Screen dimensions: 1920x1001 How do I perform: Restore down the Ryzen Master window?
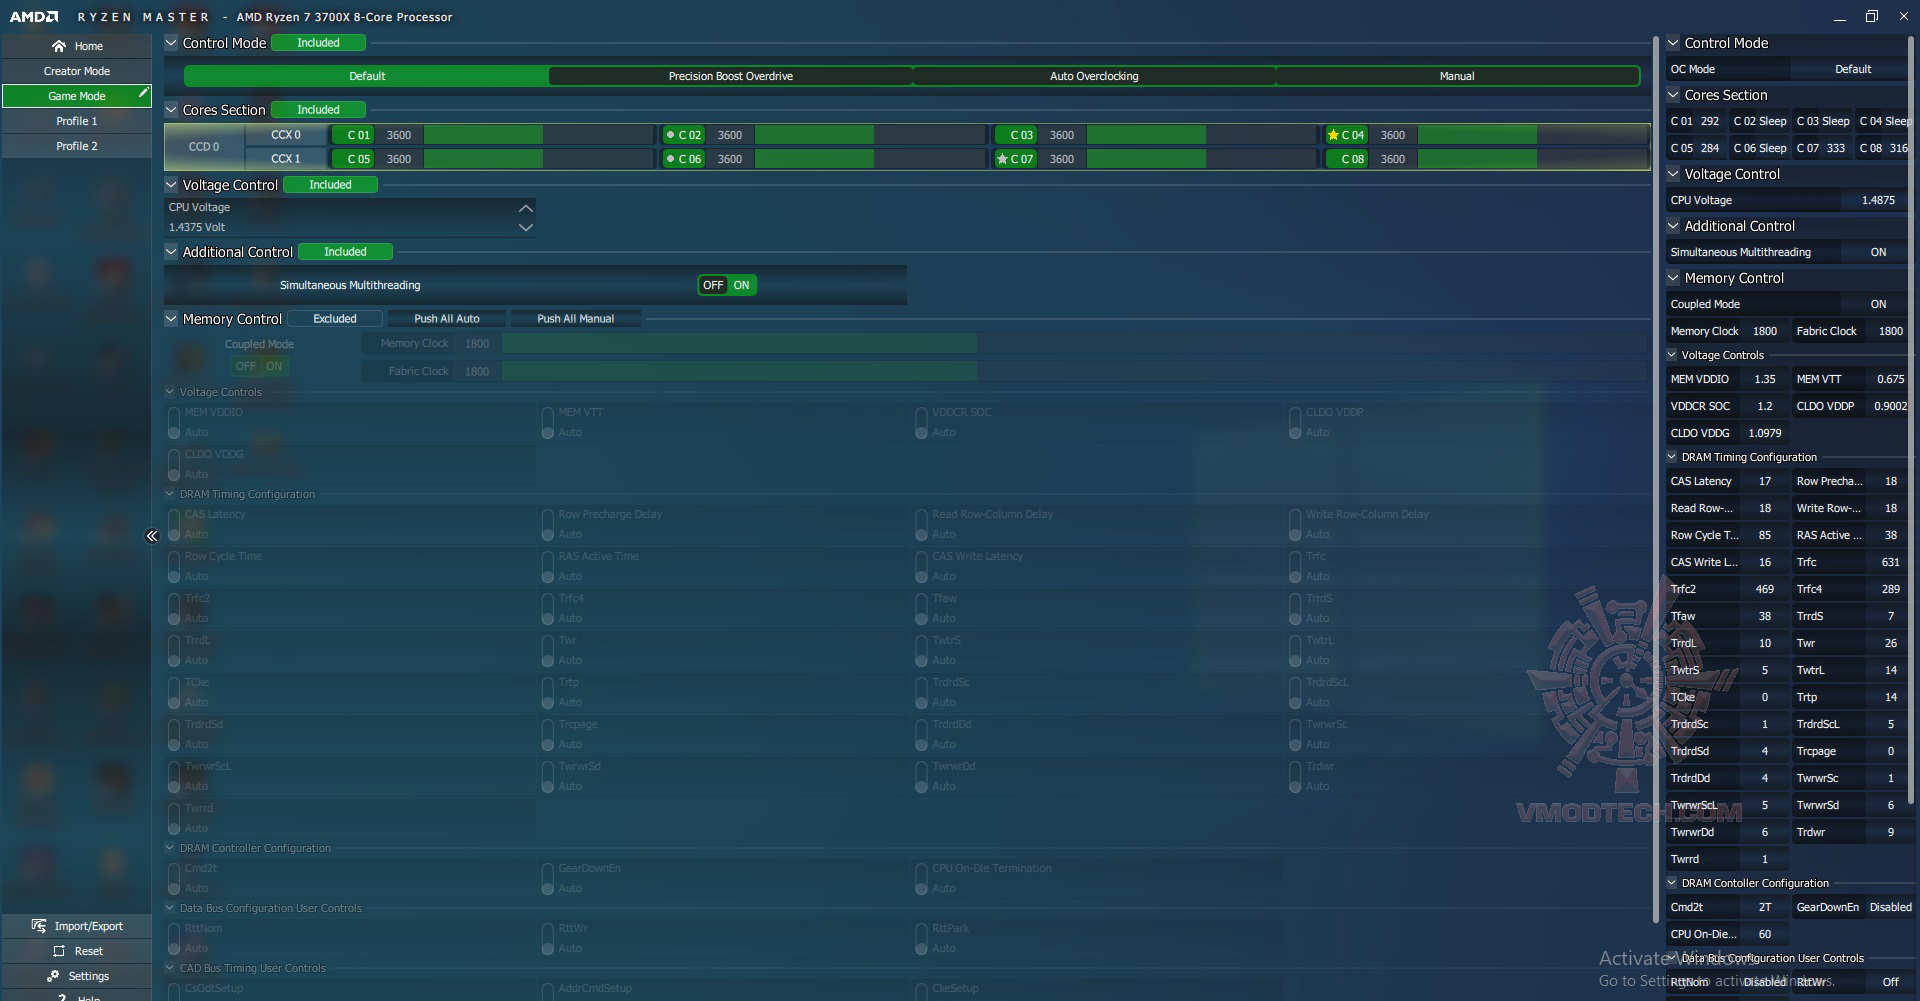1872,16
